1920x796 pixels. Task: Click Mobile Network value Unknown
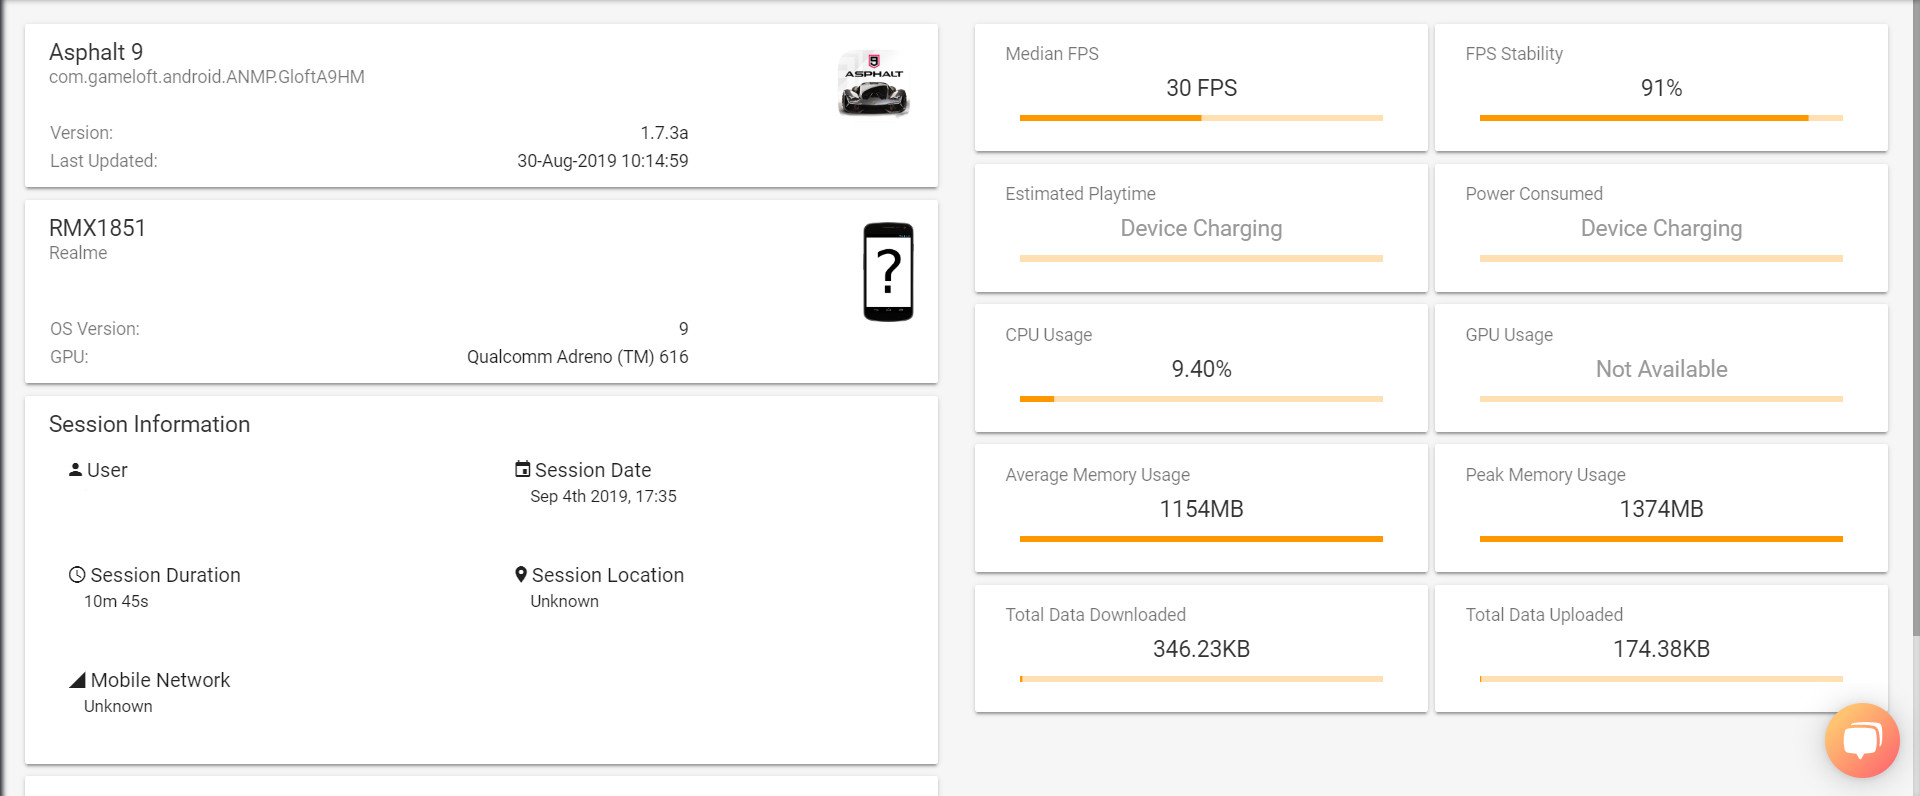[118, 706]
